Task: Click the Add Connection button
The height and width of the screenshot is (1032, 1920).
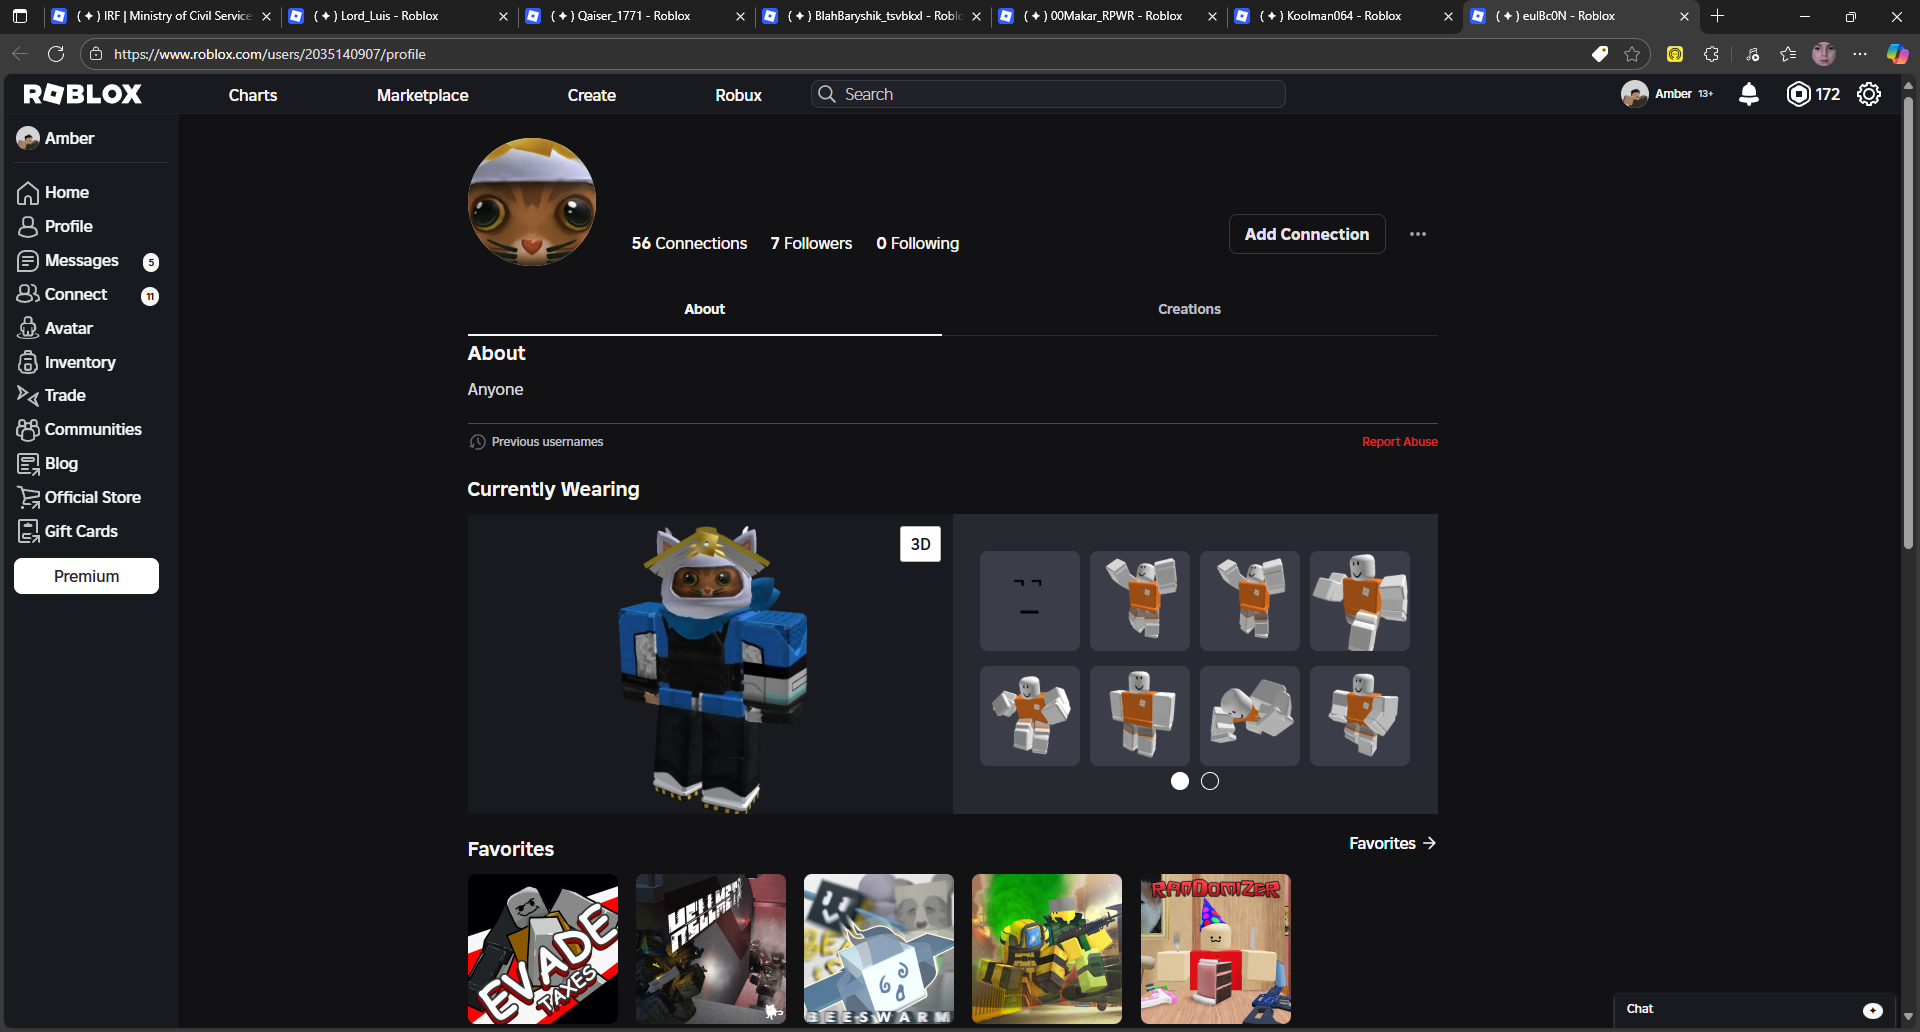Action: tap(1307, 234)
